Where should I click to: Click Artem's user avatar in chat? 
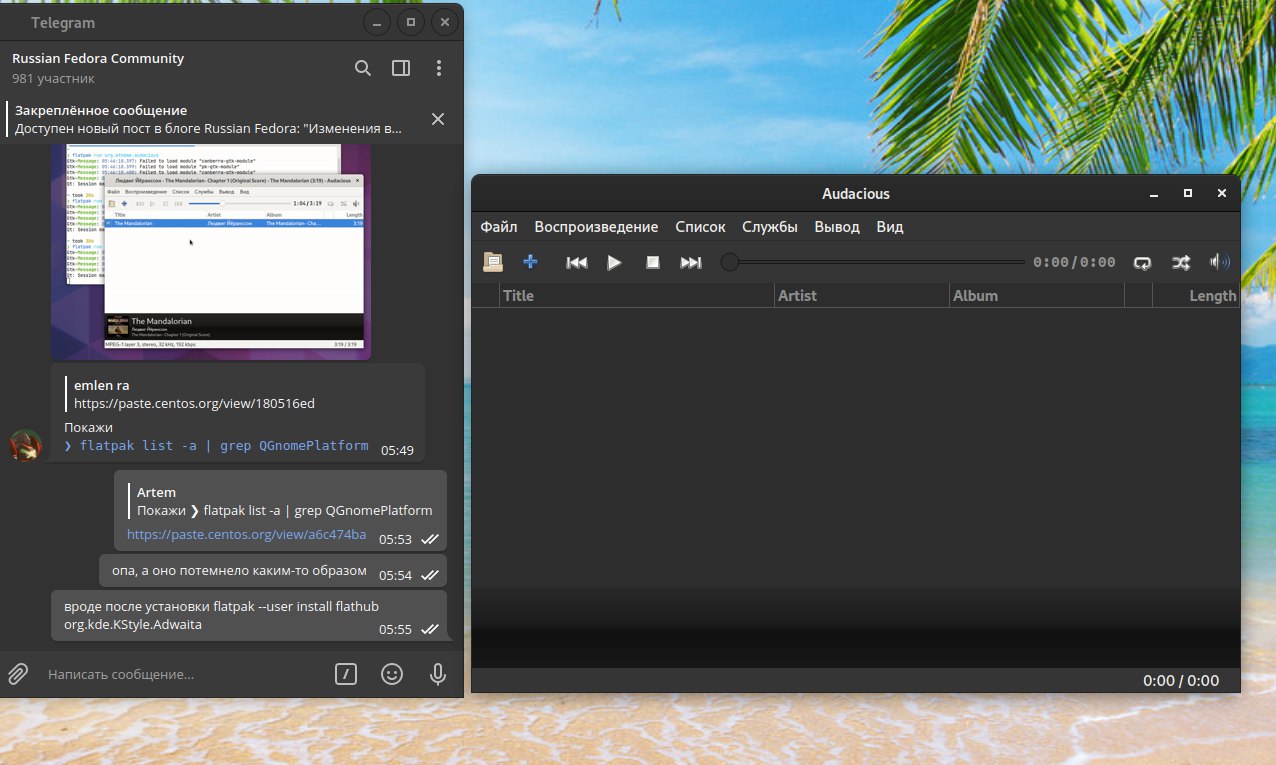pyautogui.click(x=26, y=446)
